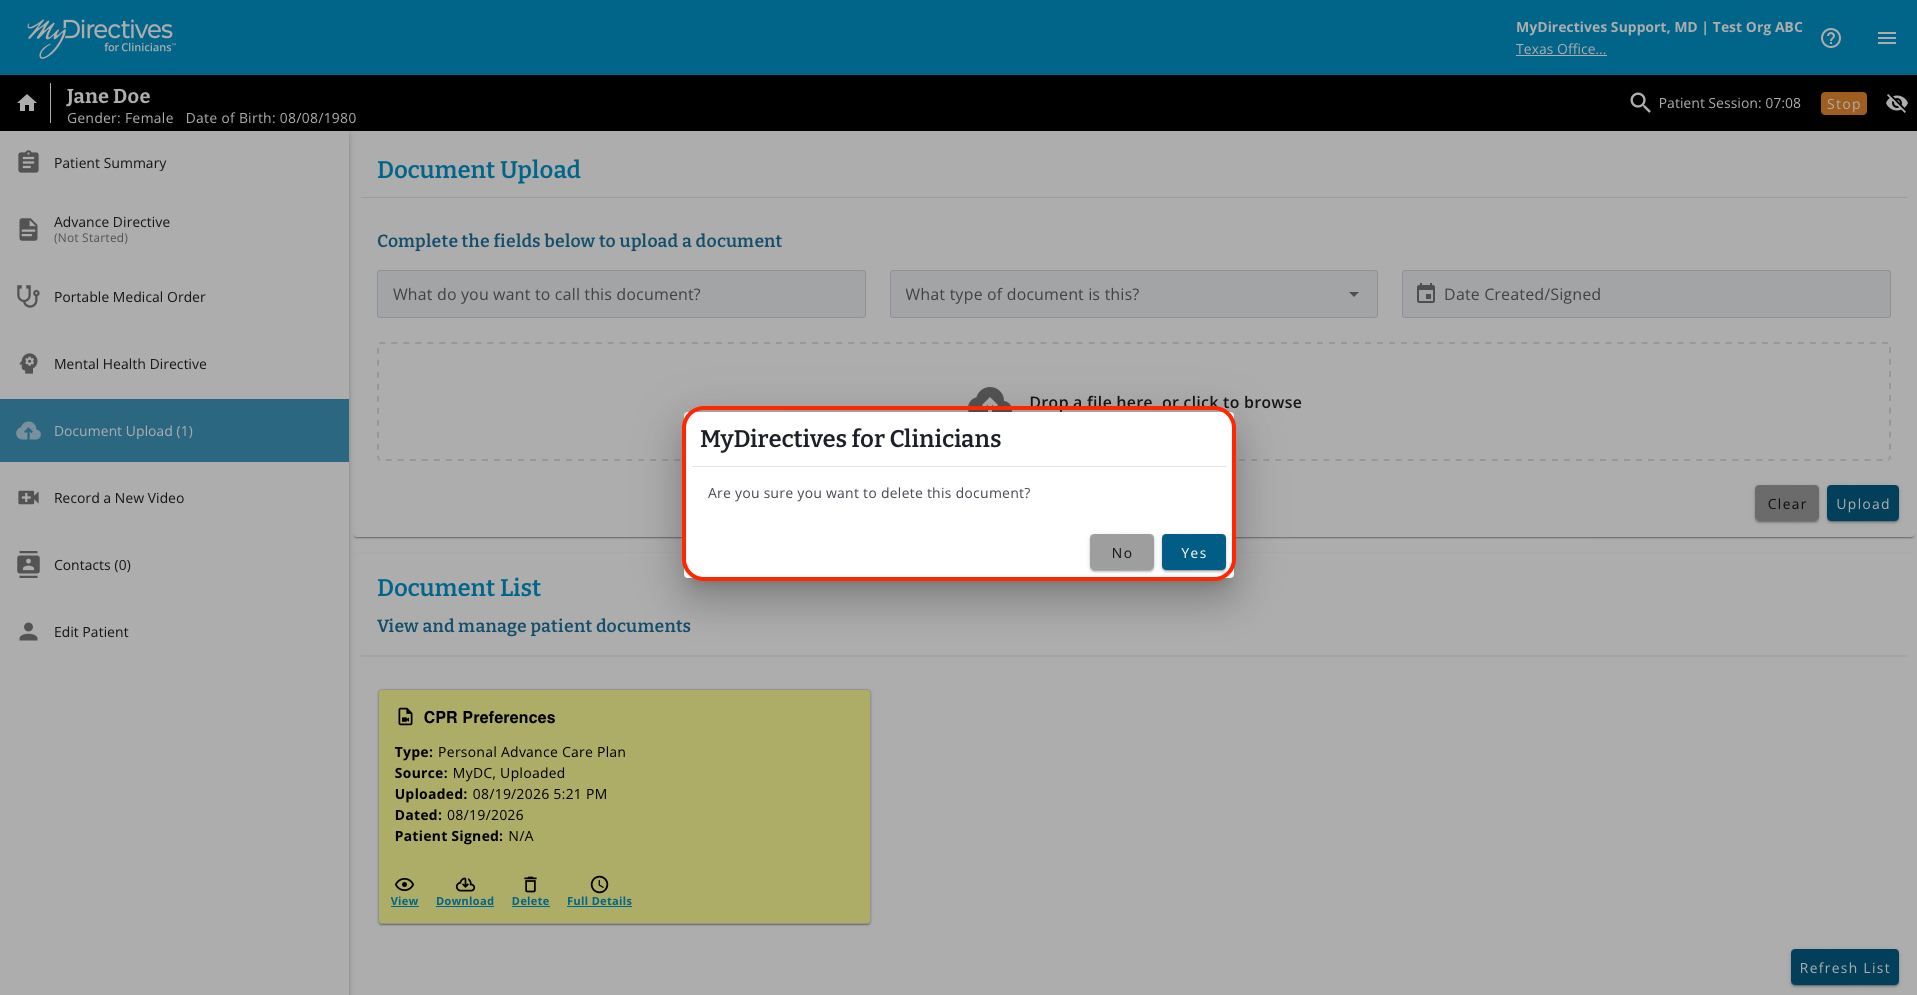This screenshot has height=995, width=1917.
Task: Click the 'Patient Session: 07:08' timer text
Action: 1729,103
